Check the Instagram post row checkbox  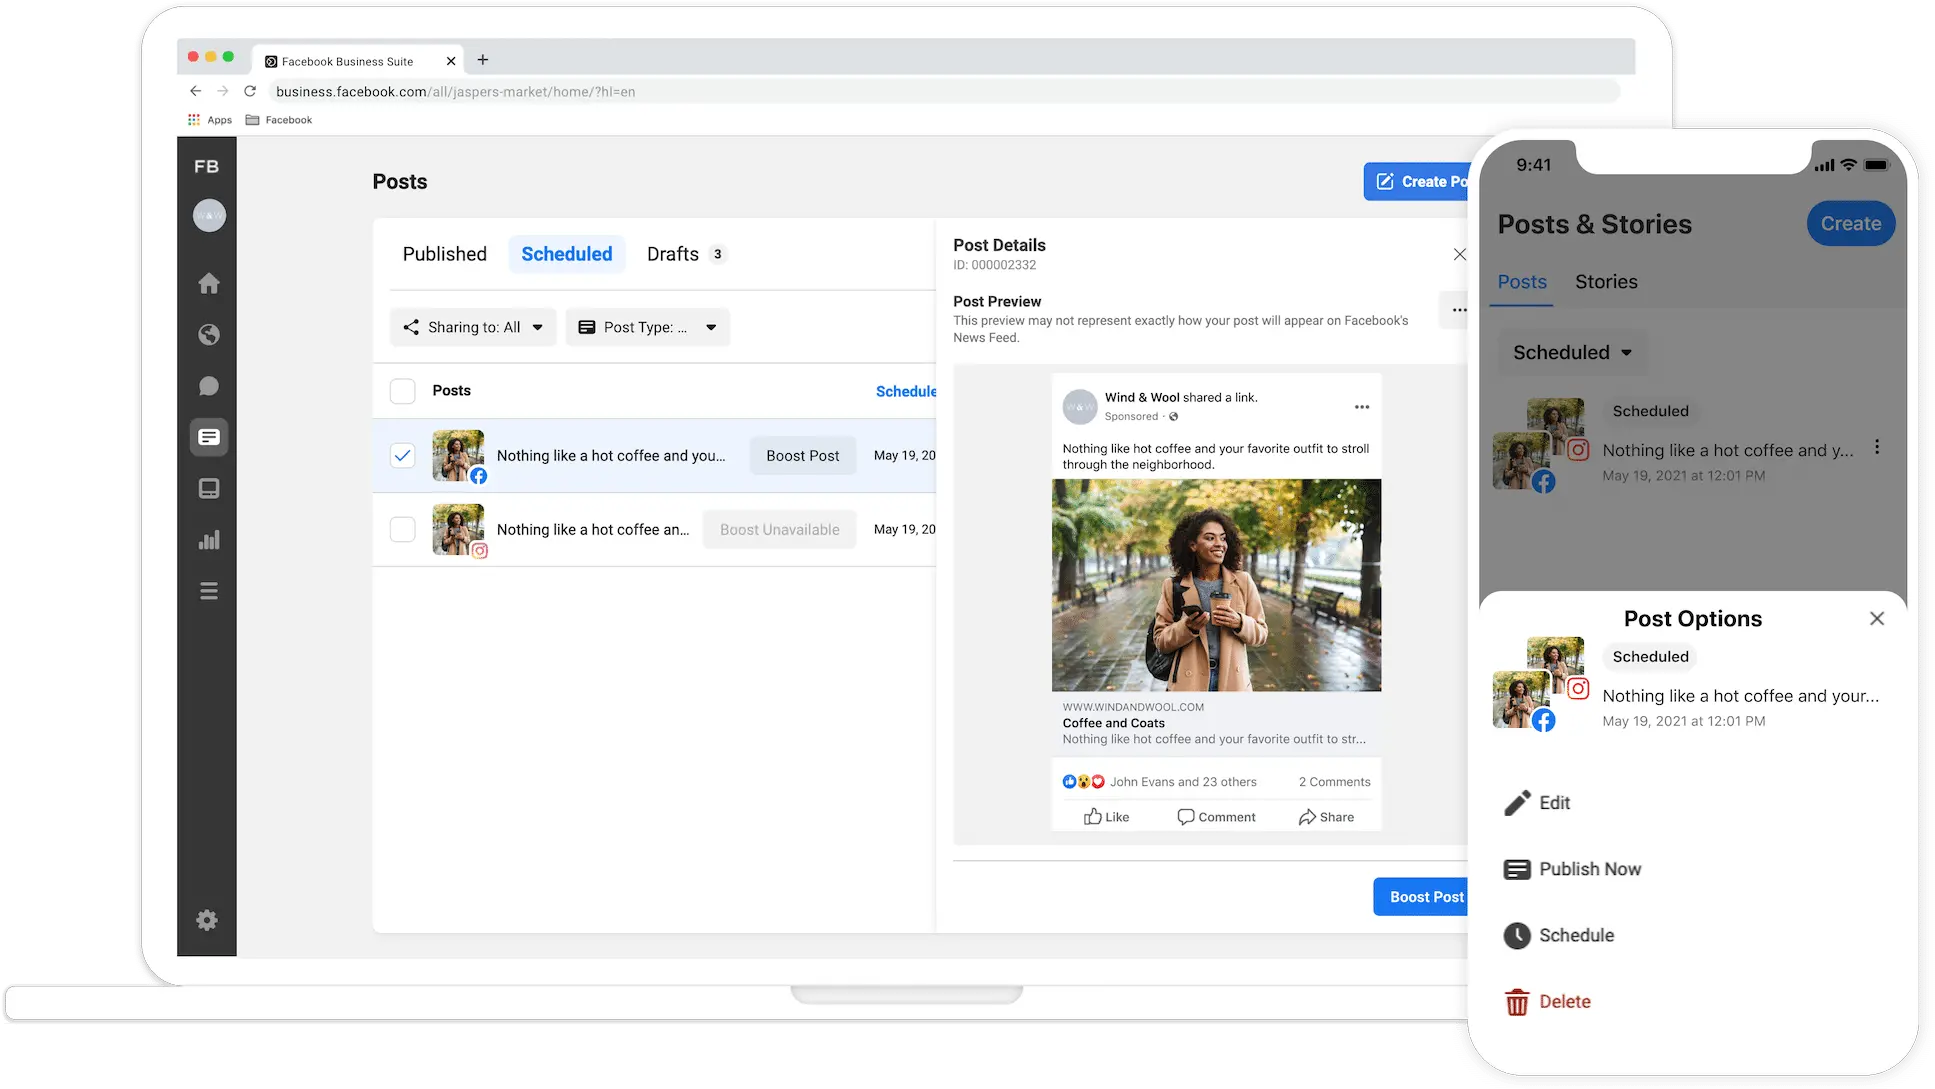[402, 530]
